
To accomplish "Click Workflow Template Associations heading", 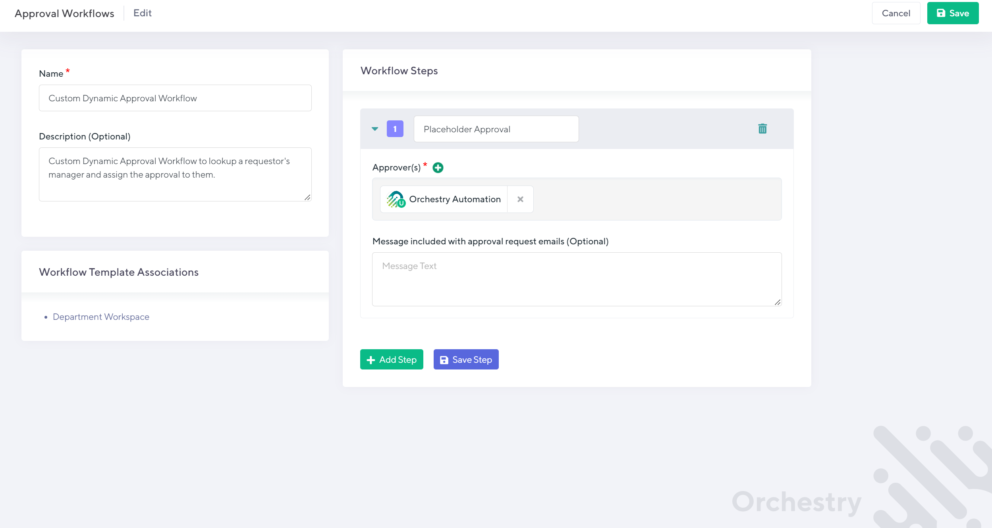I will point(119,272).
